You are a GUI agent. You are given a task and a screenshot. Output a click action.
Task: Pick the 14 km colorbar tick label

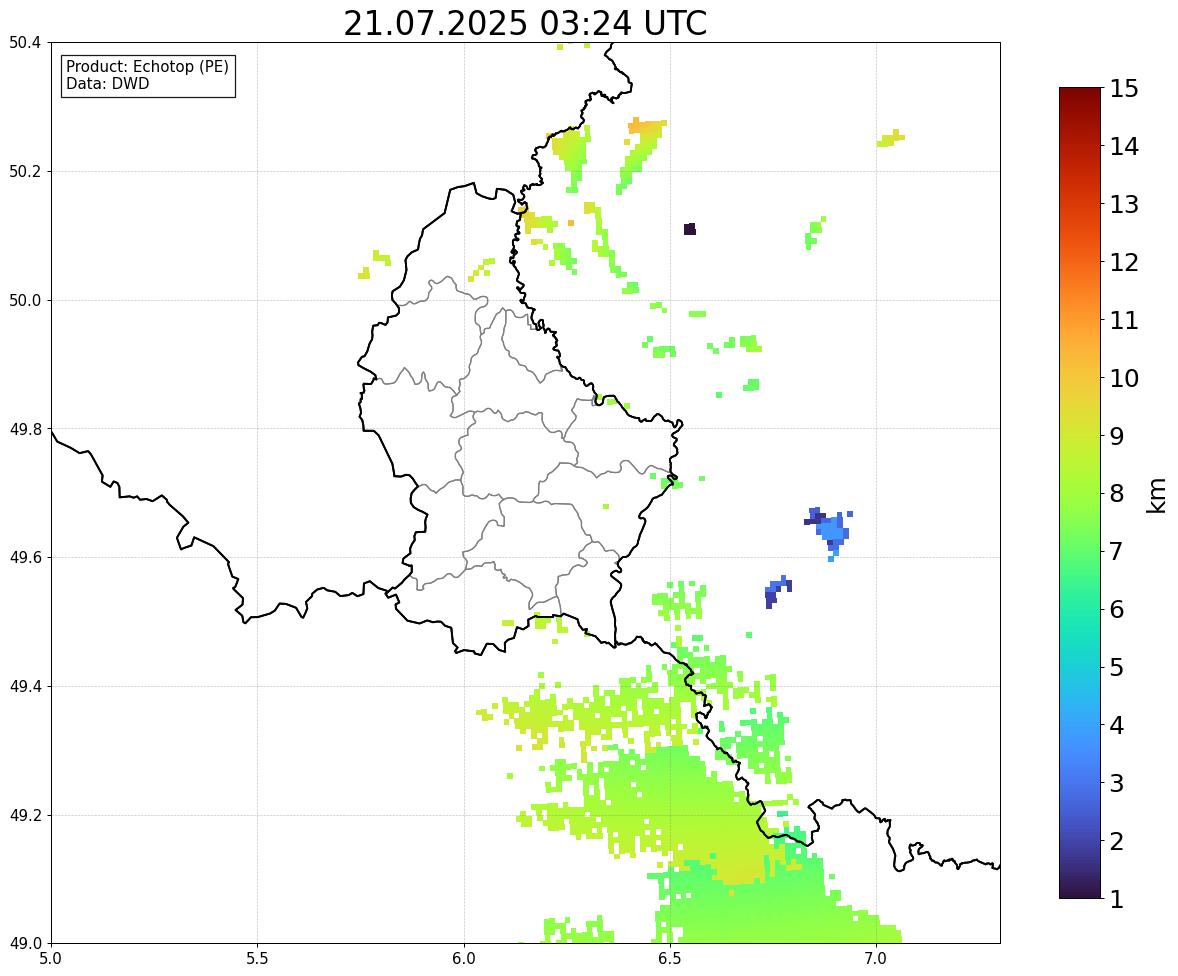pyautogui.click(x=1124, y=147)
